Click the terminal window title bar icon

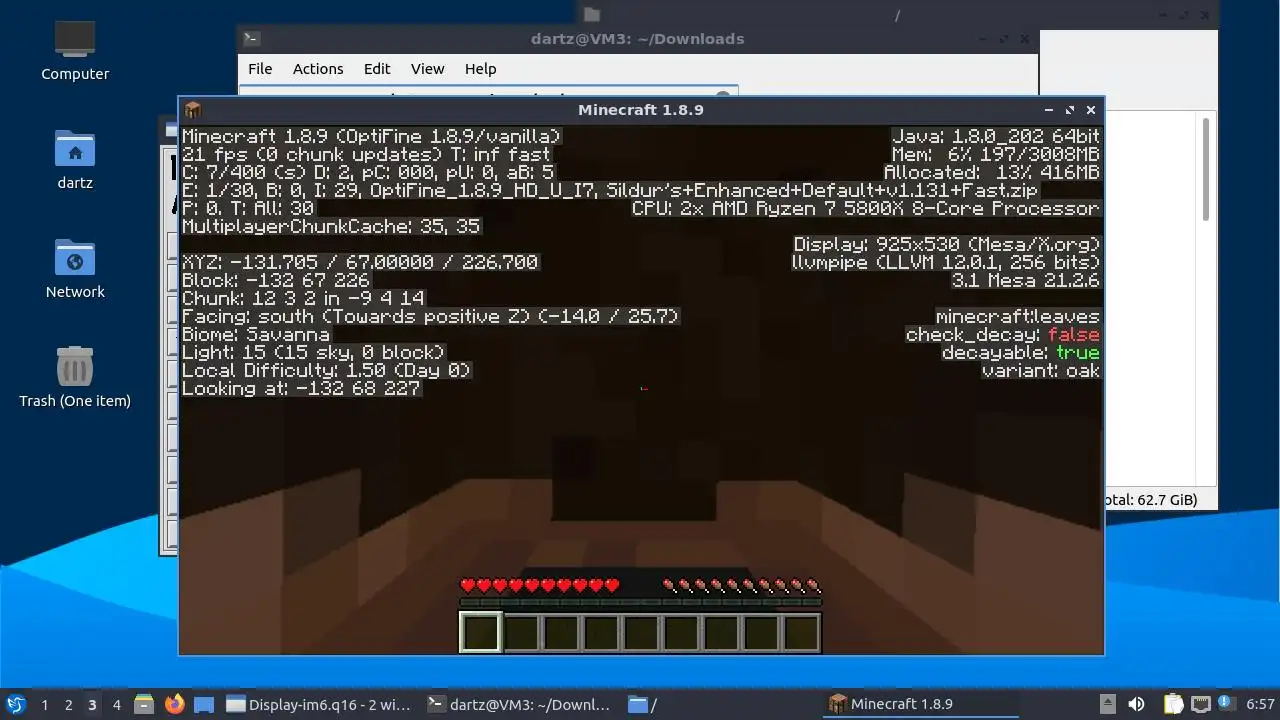tap(252, 39)
